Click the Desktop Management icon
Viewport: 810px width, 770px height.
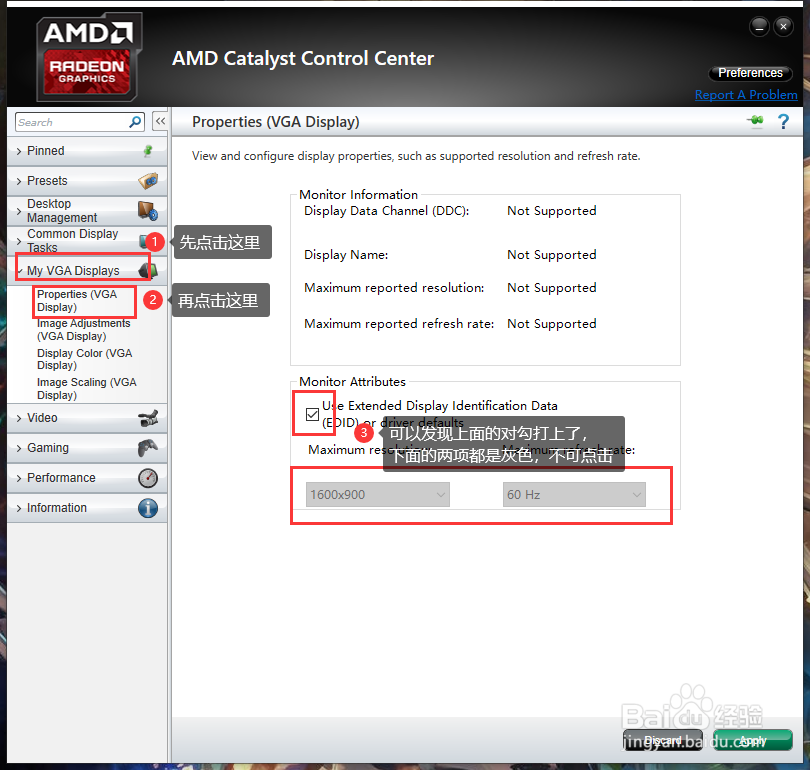click(x=148, y=211)
